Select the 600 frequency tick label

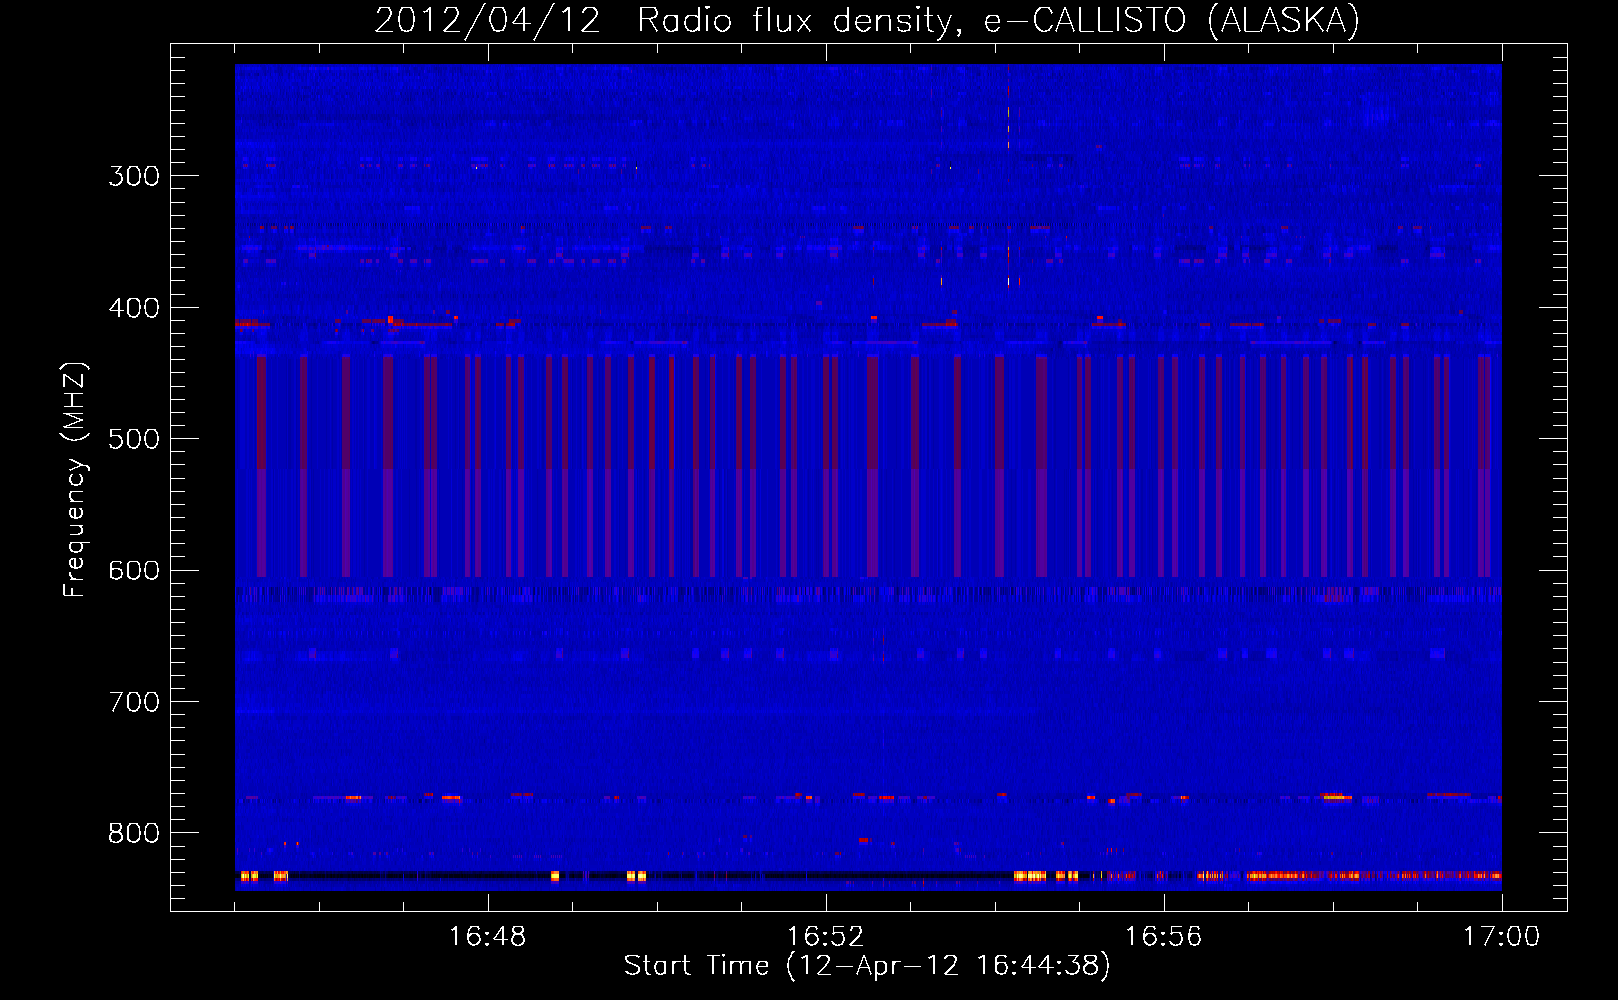(134, 571)
